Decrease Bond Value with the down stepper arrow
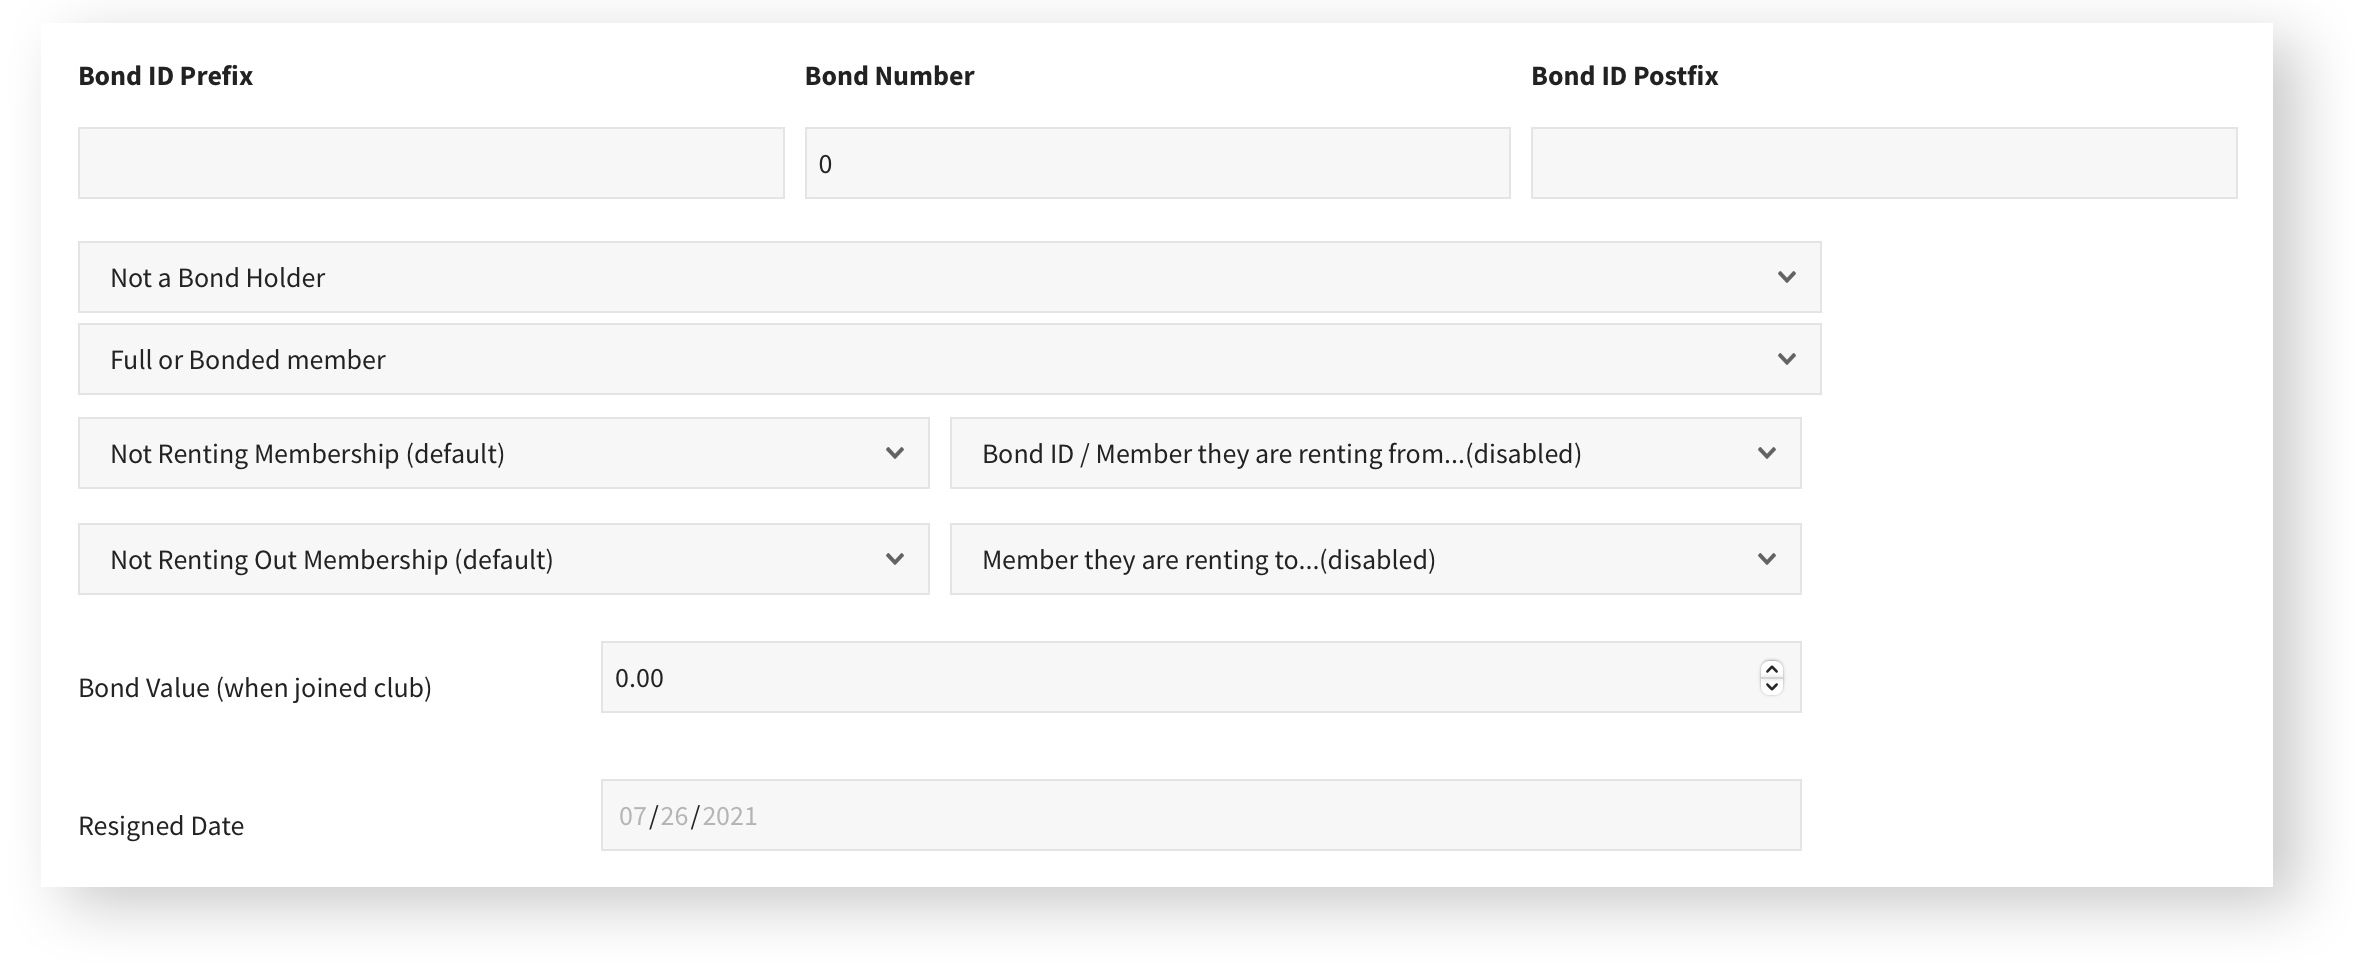Image resolution: width=2379 pixels, height=969 pixels. tap(1771, 686)
